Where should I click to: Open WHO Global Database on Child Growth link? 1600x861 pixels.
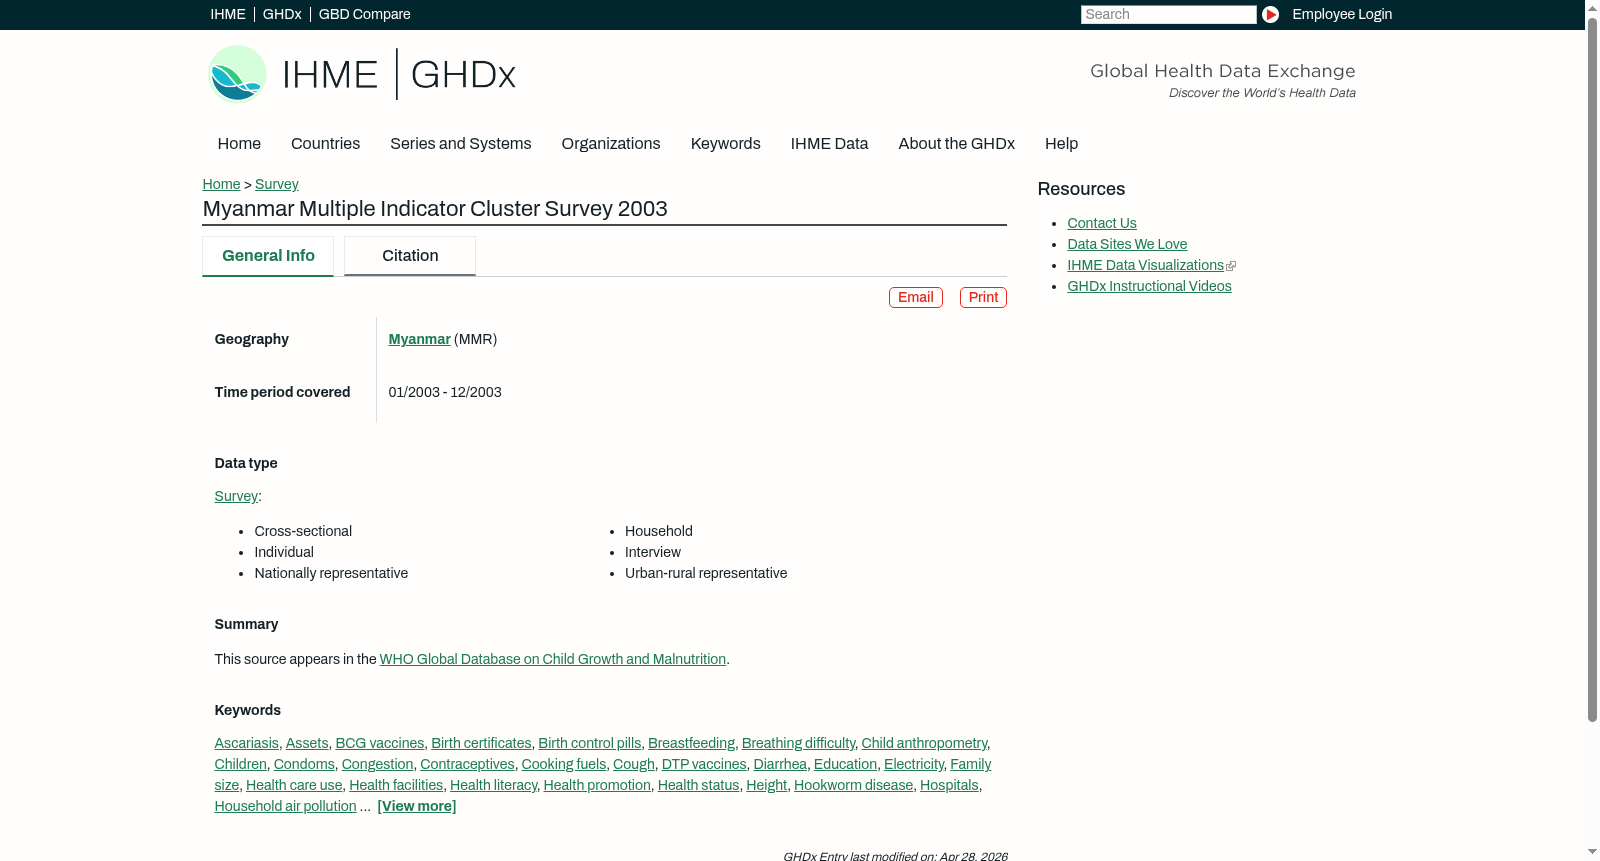pos(553,659)
